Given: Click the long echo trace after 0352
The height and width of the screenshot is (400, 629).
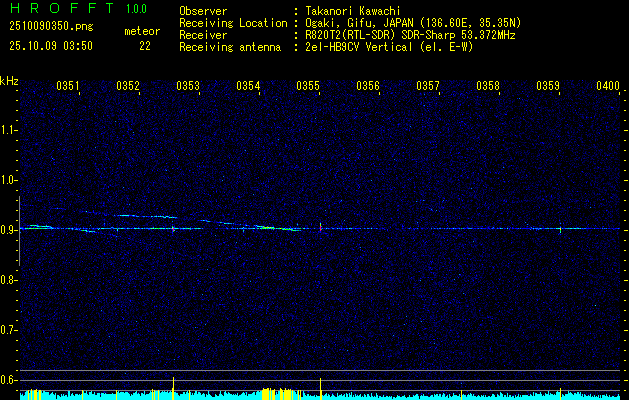Looking at the screenshot, I should tap(145, 216).
